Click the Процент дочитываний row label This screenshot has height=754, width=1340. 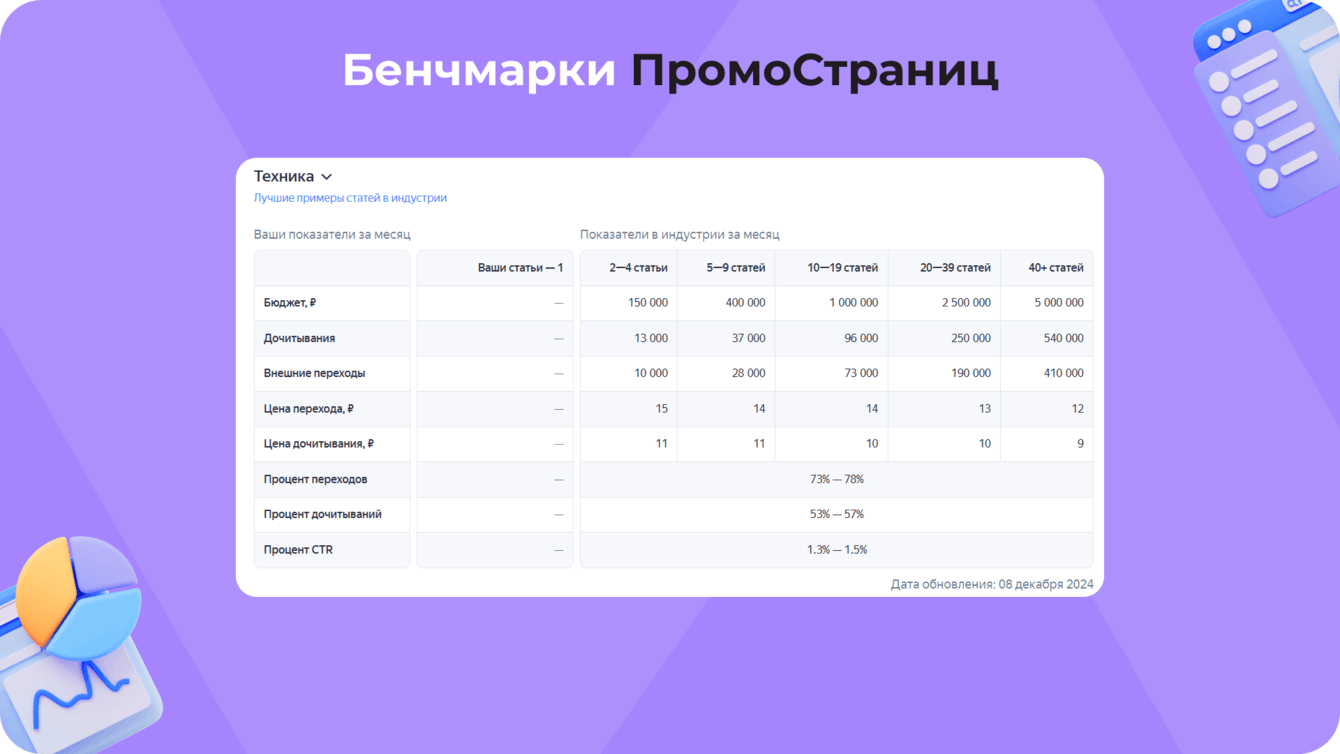tap(322, 514)
